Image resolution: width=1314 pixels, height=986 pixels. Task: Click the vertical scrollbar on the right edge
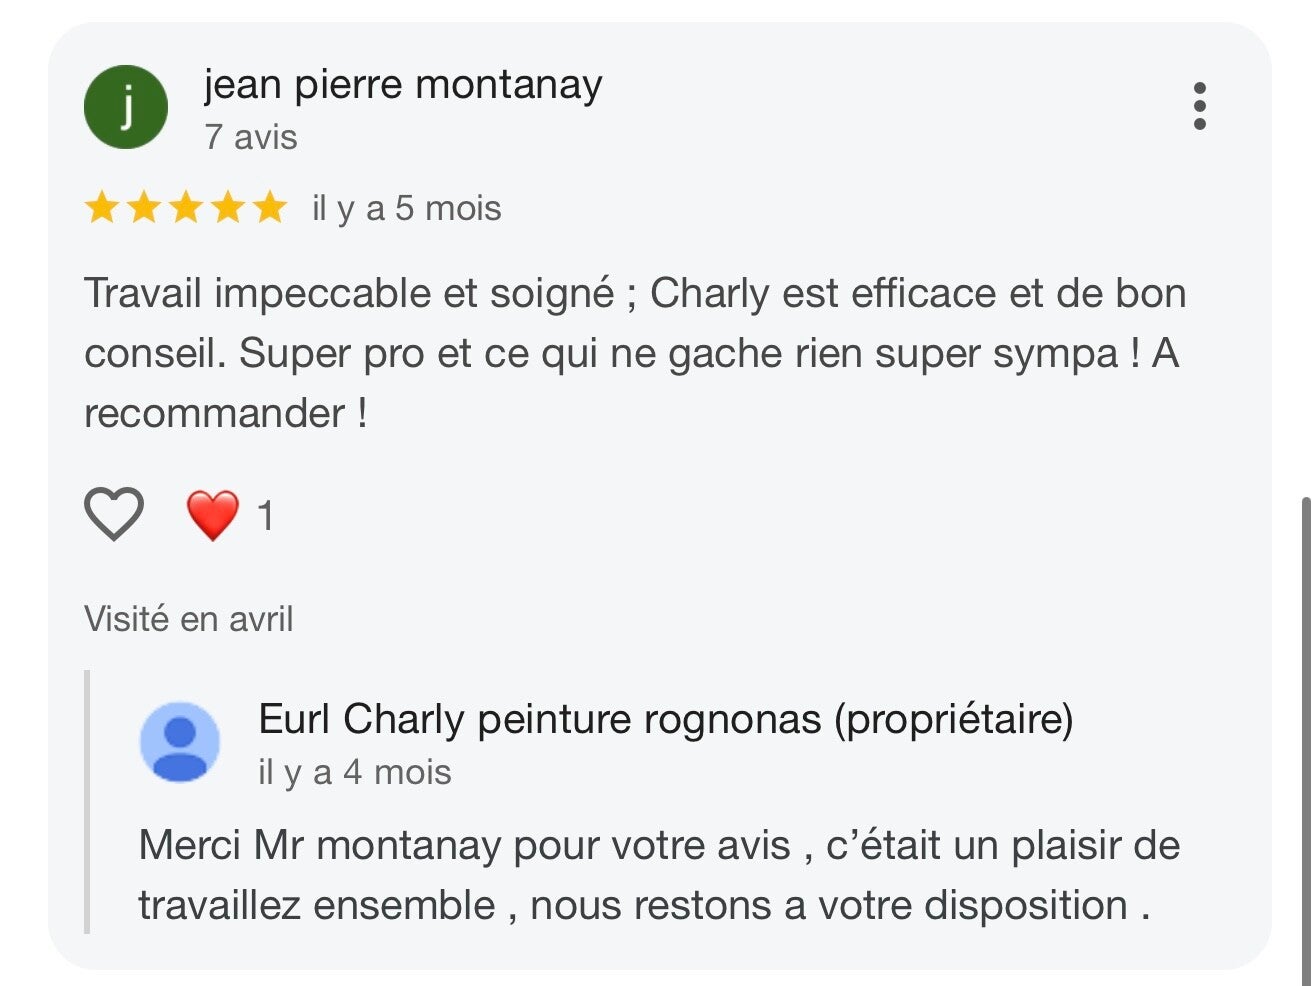pos(1305,740)
